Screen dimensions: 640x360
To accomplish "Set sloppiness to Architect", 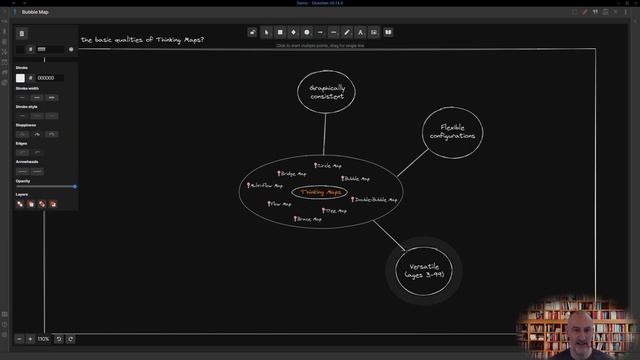I will [22, 134].
